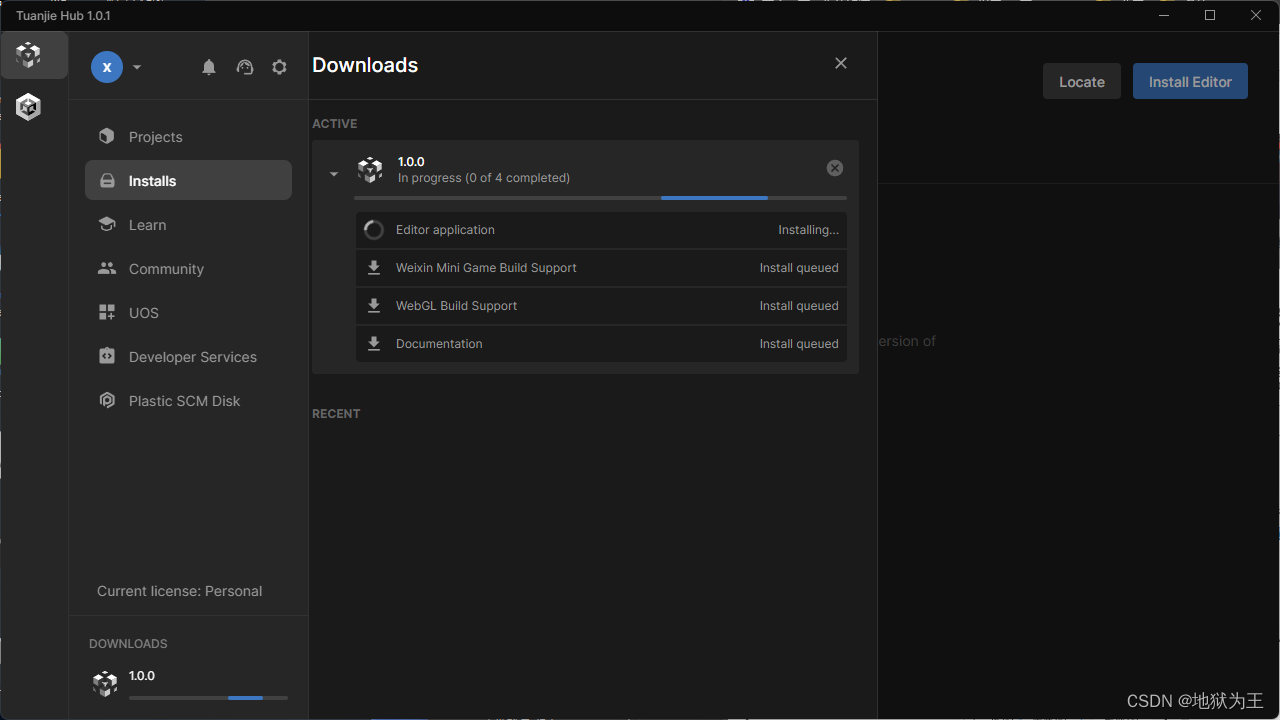Open notifications bell icon
This screenshot has width=1280, height=720.
[209, 67]
